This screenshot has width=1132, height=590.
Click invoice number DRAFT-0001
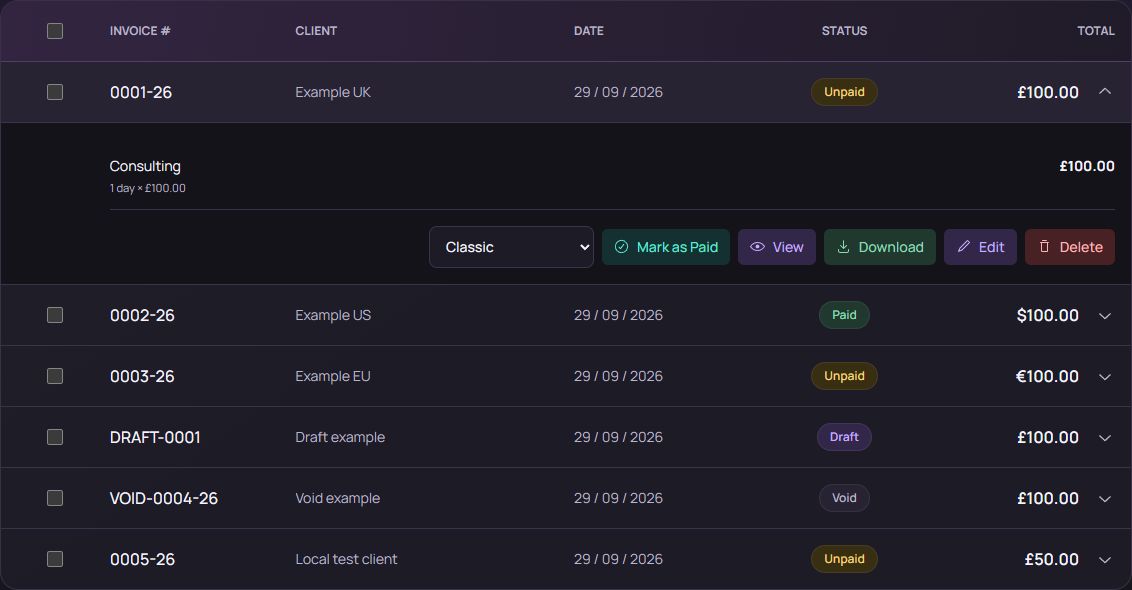[x=155, y=438]
